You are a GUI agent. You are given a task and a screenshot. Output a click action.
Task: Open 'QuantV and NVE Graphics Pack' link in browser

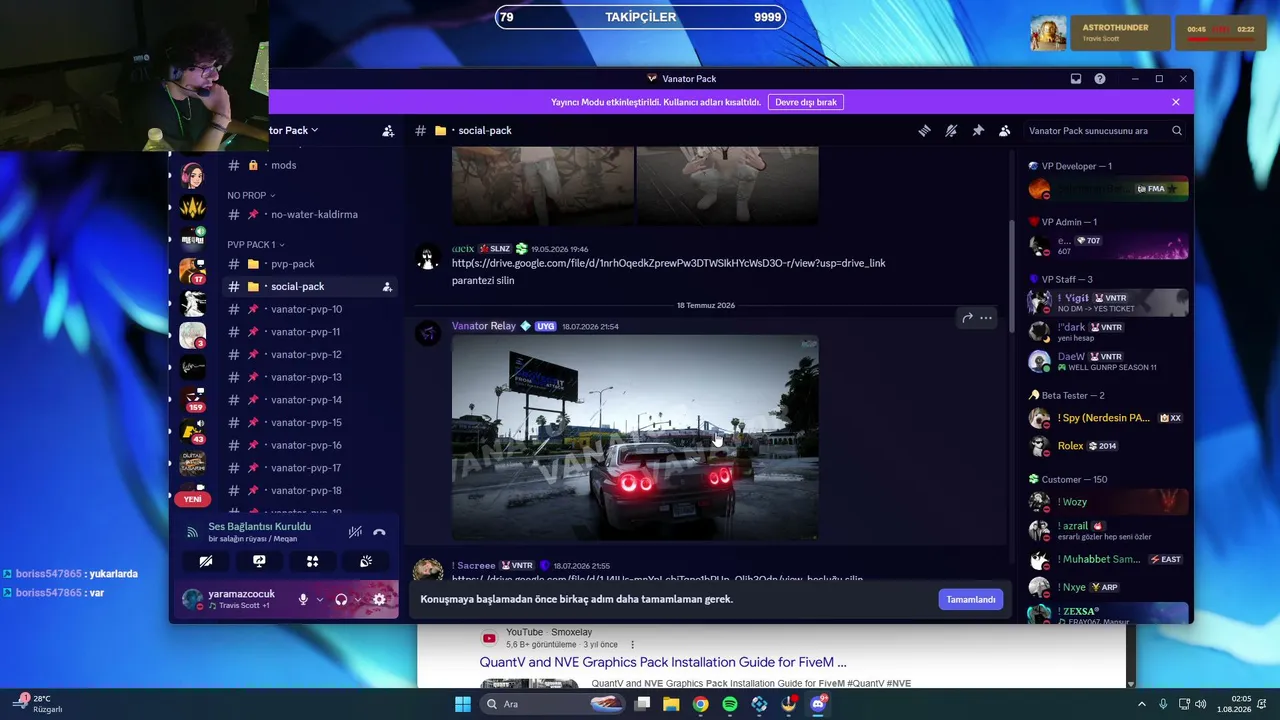[663, 662]
